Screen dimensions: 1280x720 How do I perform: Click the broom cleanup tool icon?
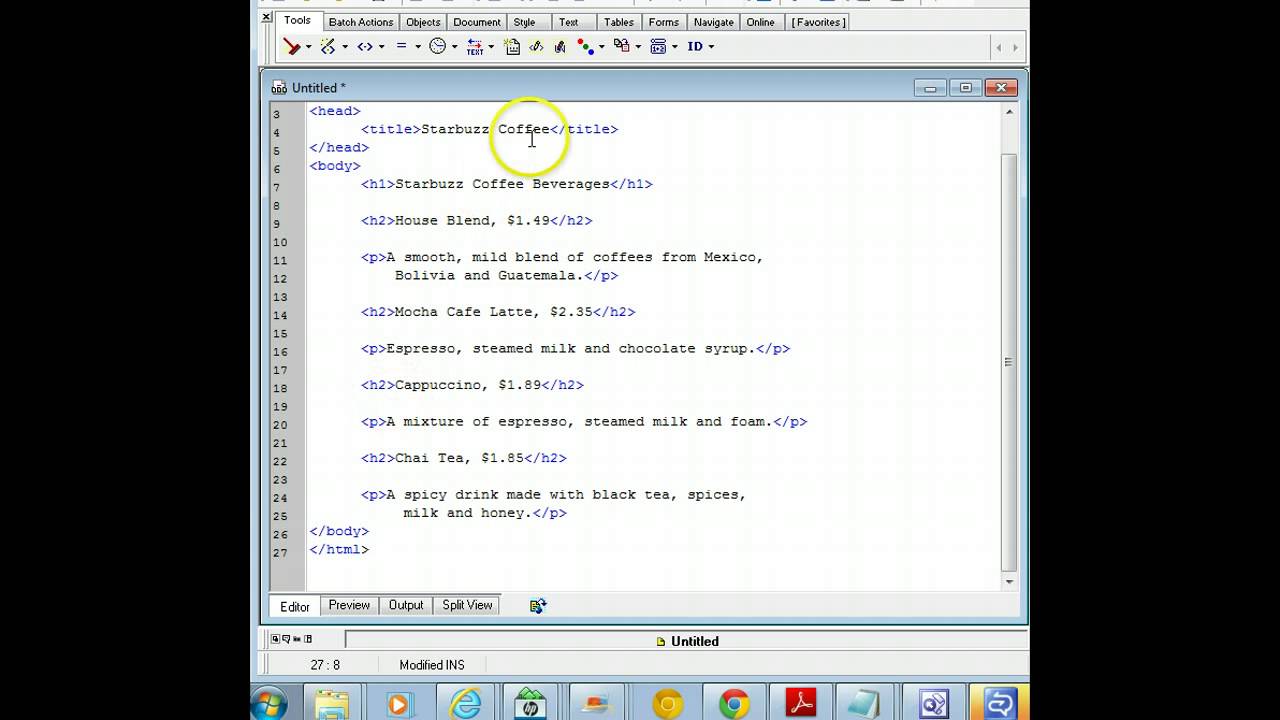[x=291, y=46]
